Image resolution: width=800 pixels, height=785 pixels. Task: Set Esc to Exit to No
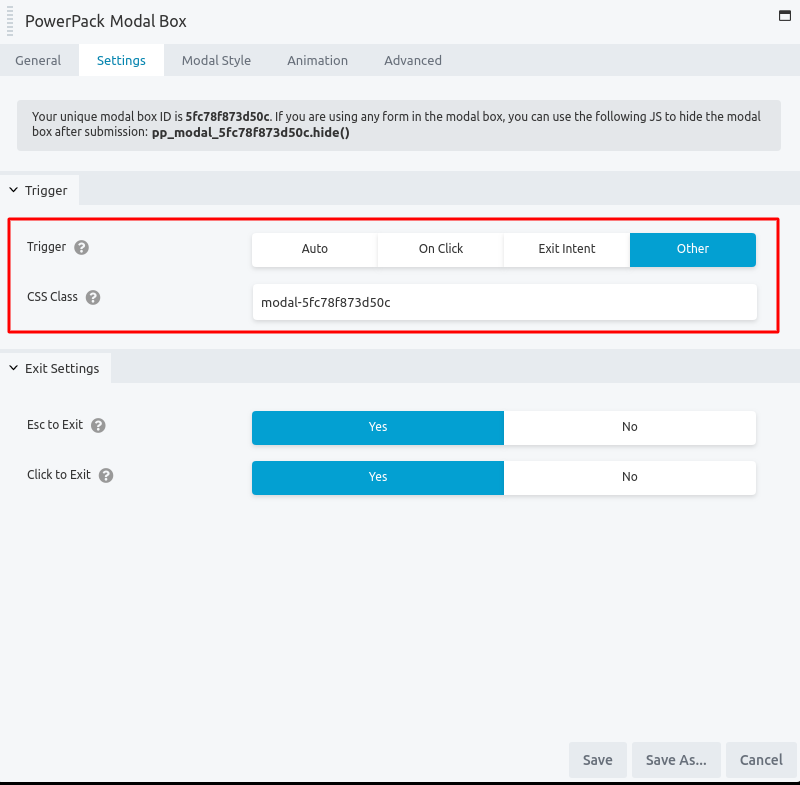click(x=630, y=427)
